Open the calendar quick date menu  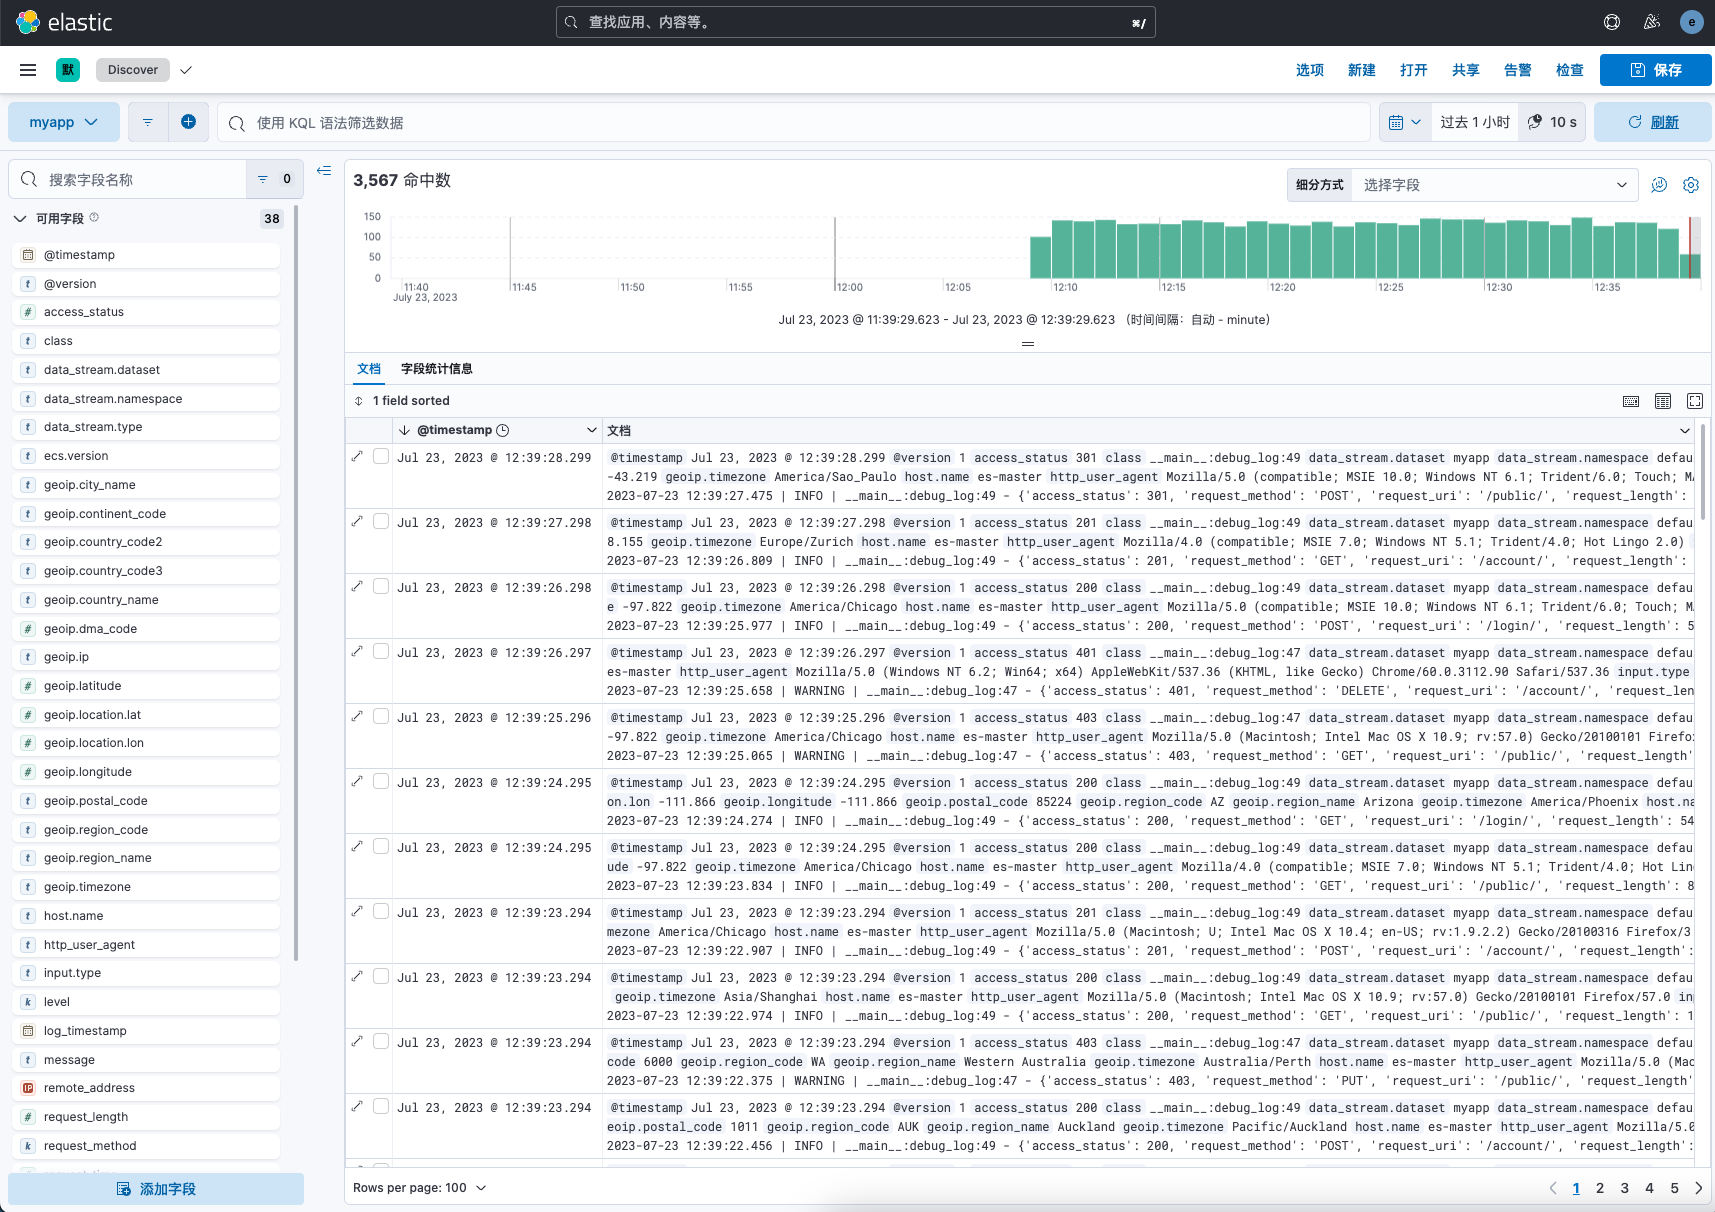pyautogui.click(x=1404, y=122)
